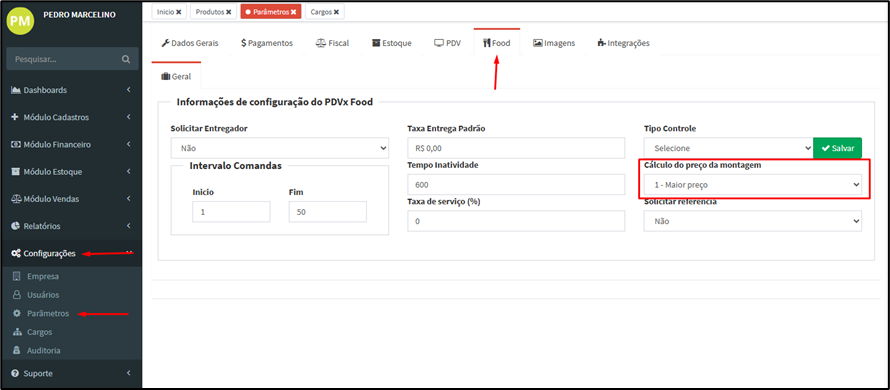The height and width of the screenshot is (390, 890).
Task: Switch to the Estoque tab
Action: click(x=392, y=43)
